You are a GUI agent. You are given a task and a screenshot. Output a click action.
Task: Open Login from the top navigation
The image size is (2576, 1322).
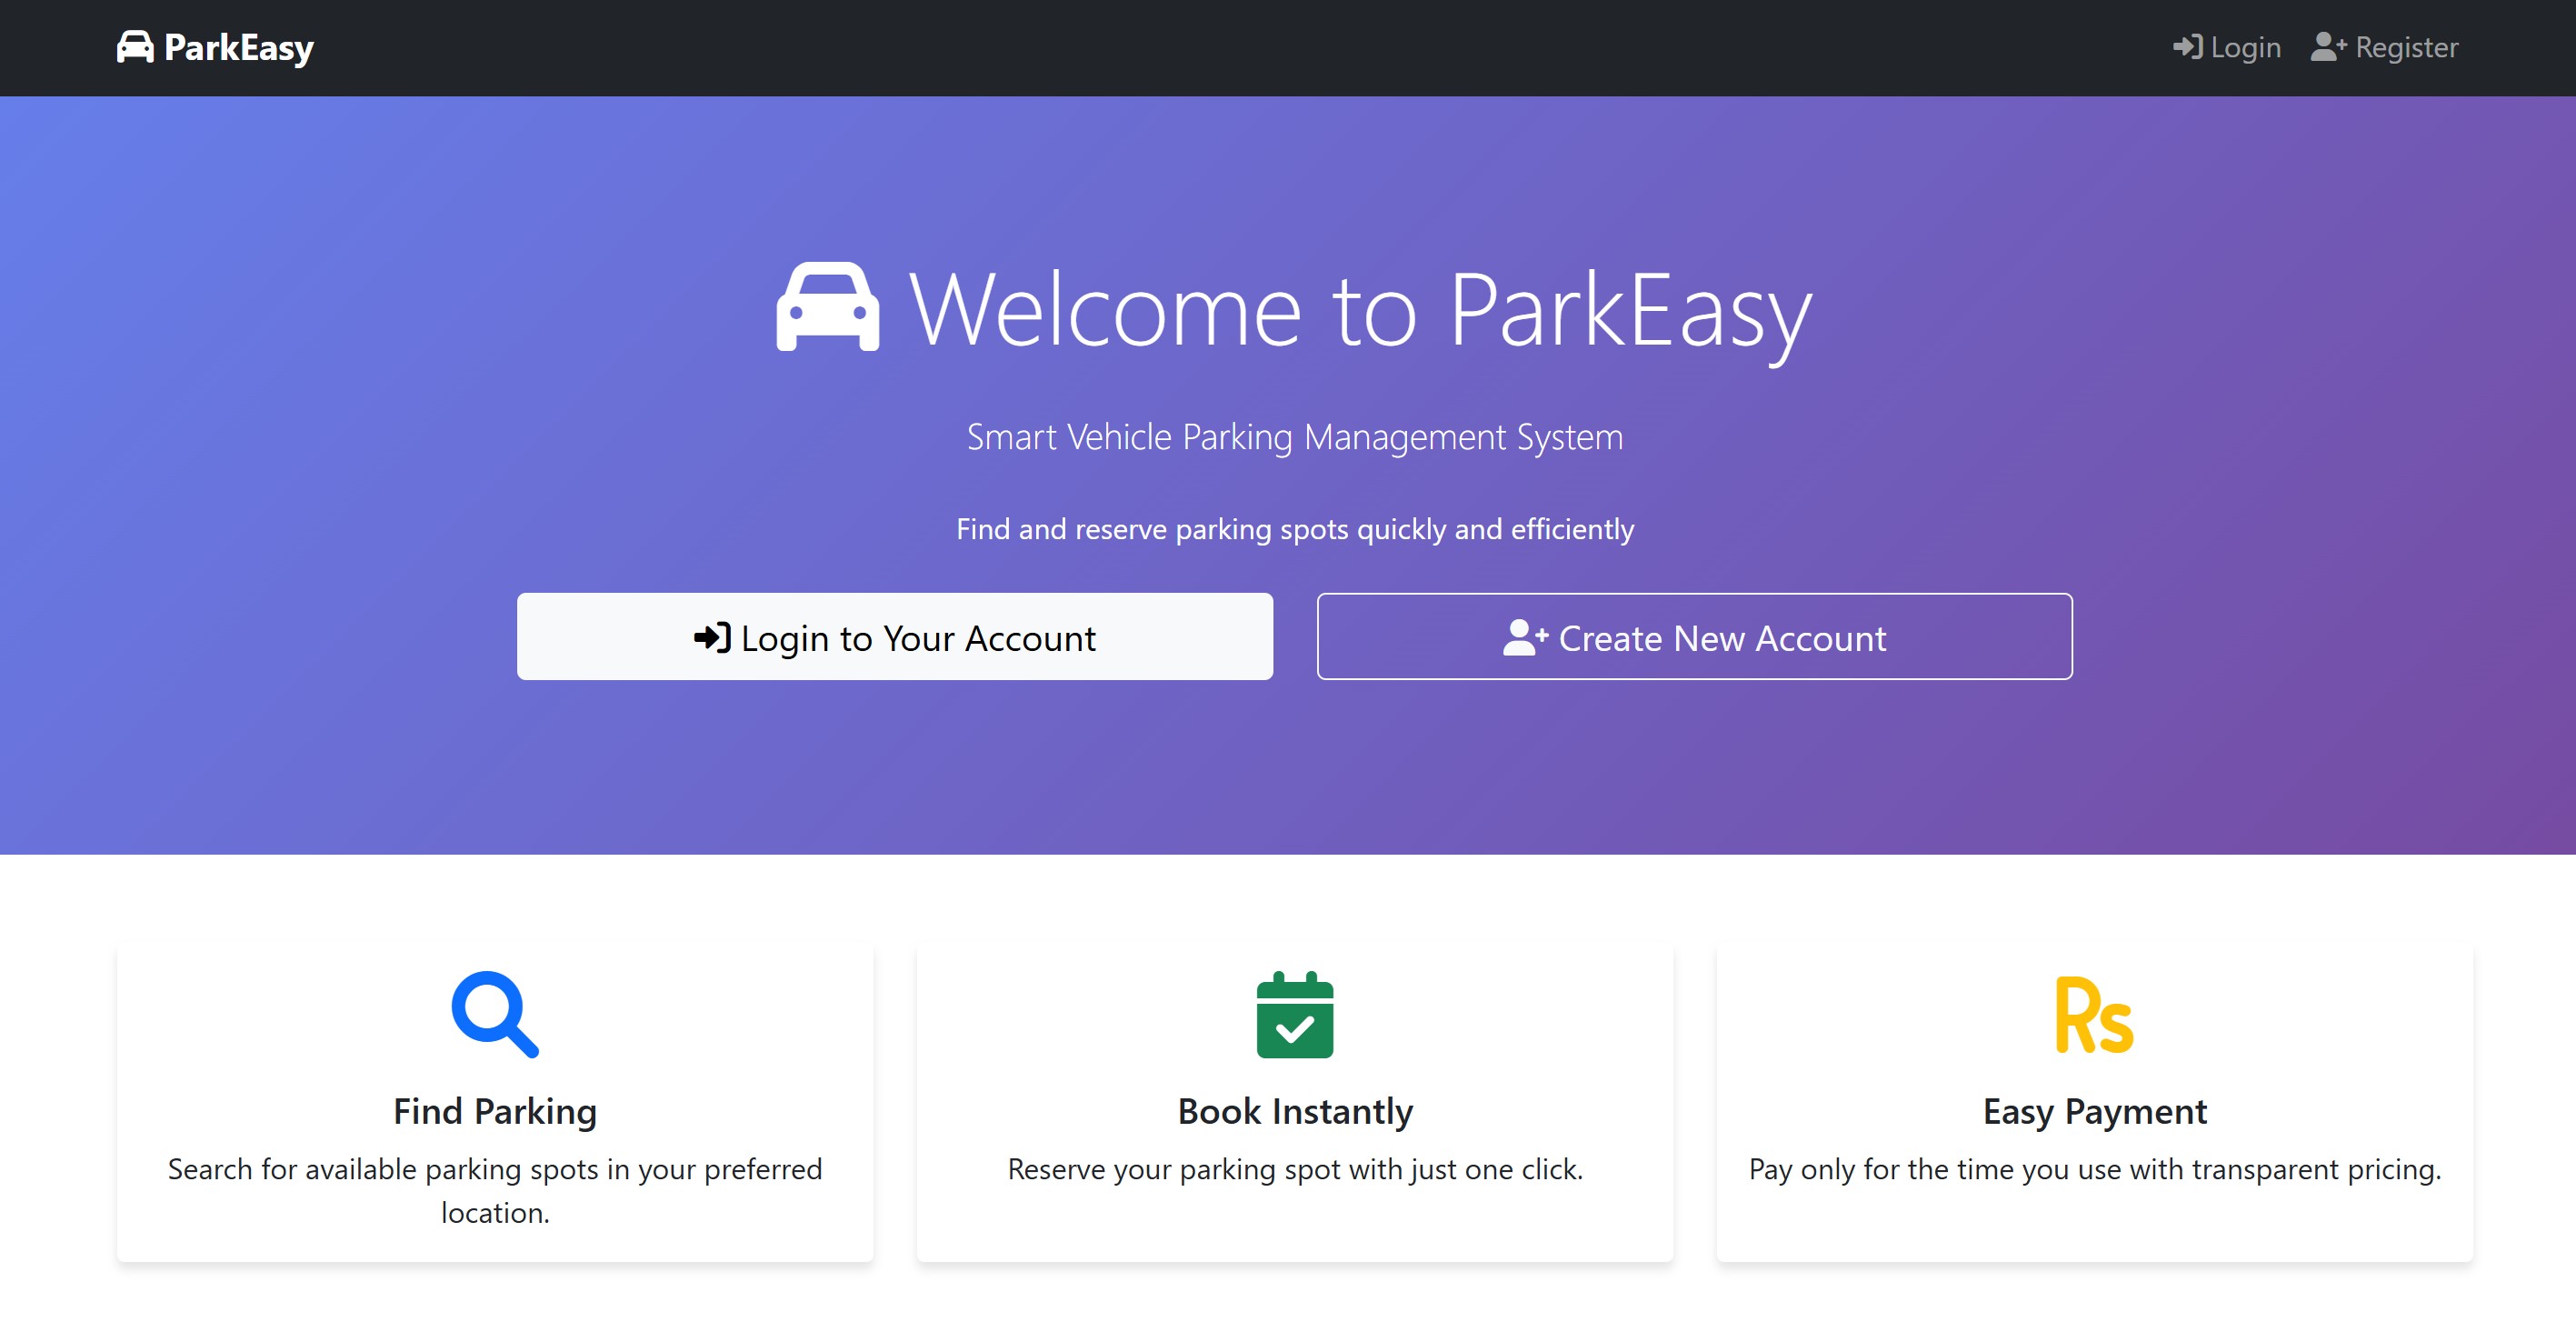click(2245, 47)
